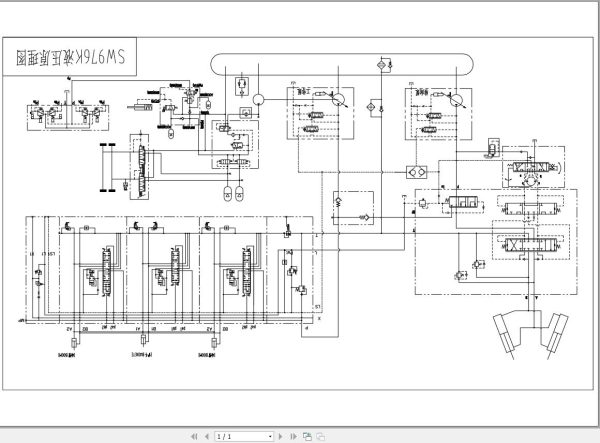Image resolution: width=600 pixels, height=443 pixels.
Task: Click the mirrored SW976K diagram title
Action: [70, 57]
